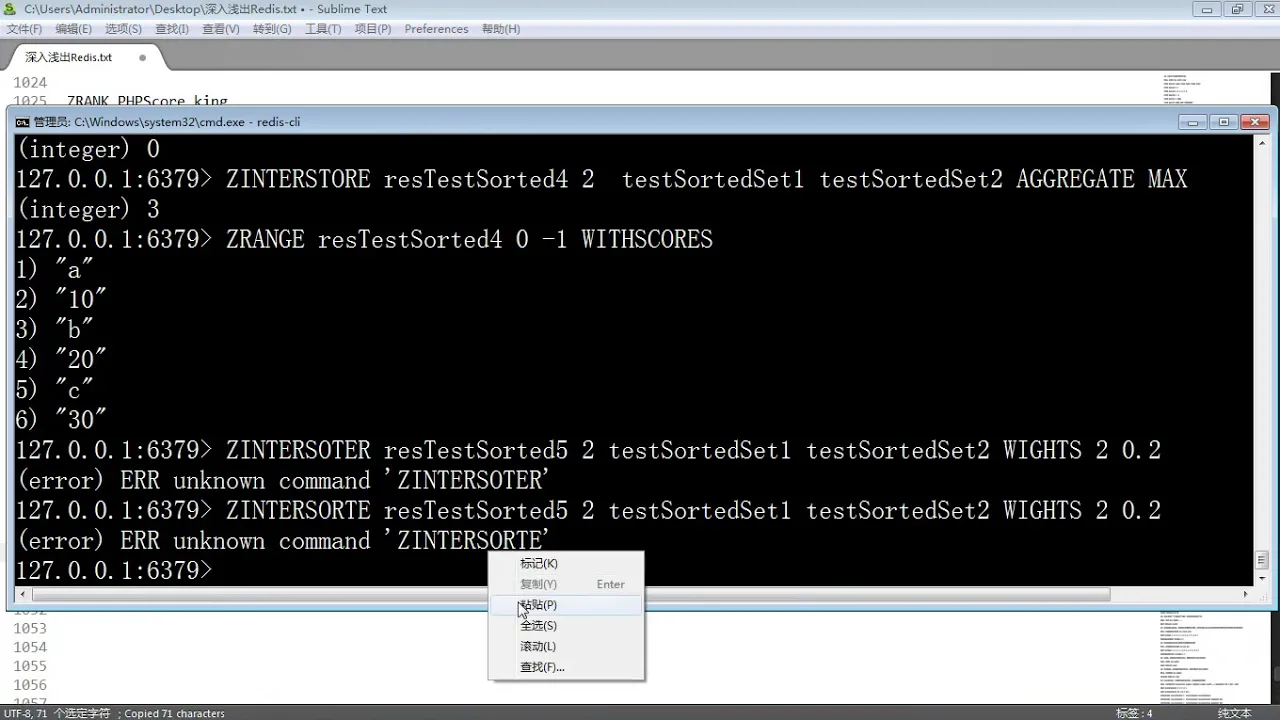Open the 文件(F) menu in Sublime Text
The image size is (1280, 720).
(24, 29)
